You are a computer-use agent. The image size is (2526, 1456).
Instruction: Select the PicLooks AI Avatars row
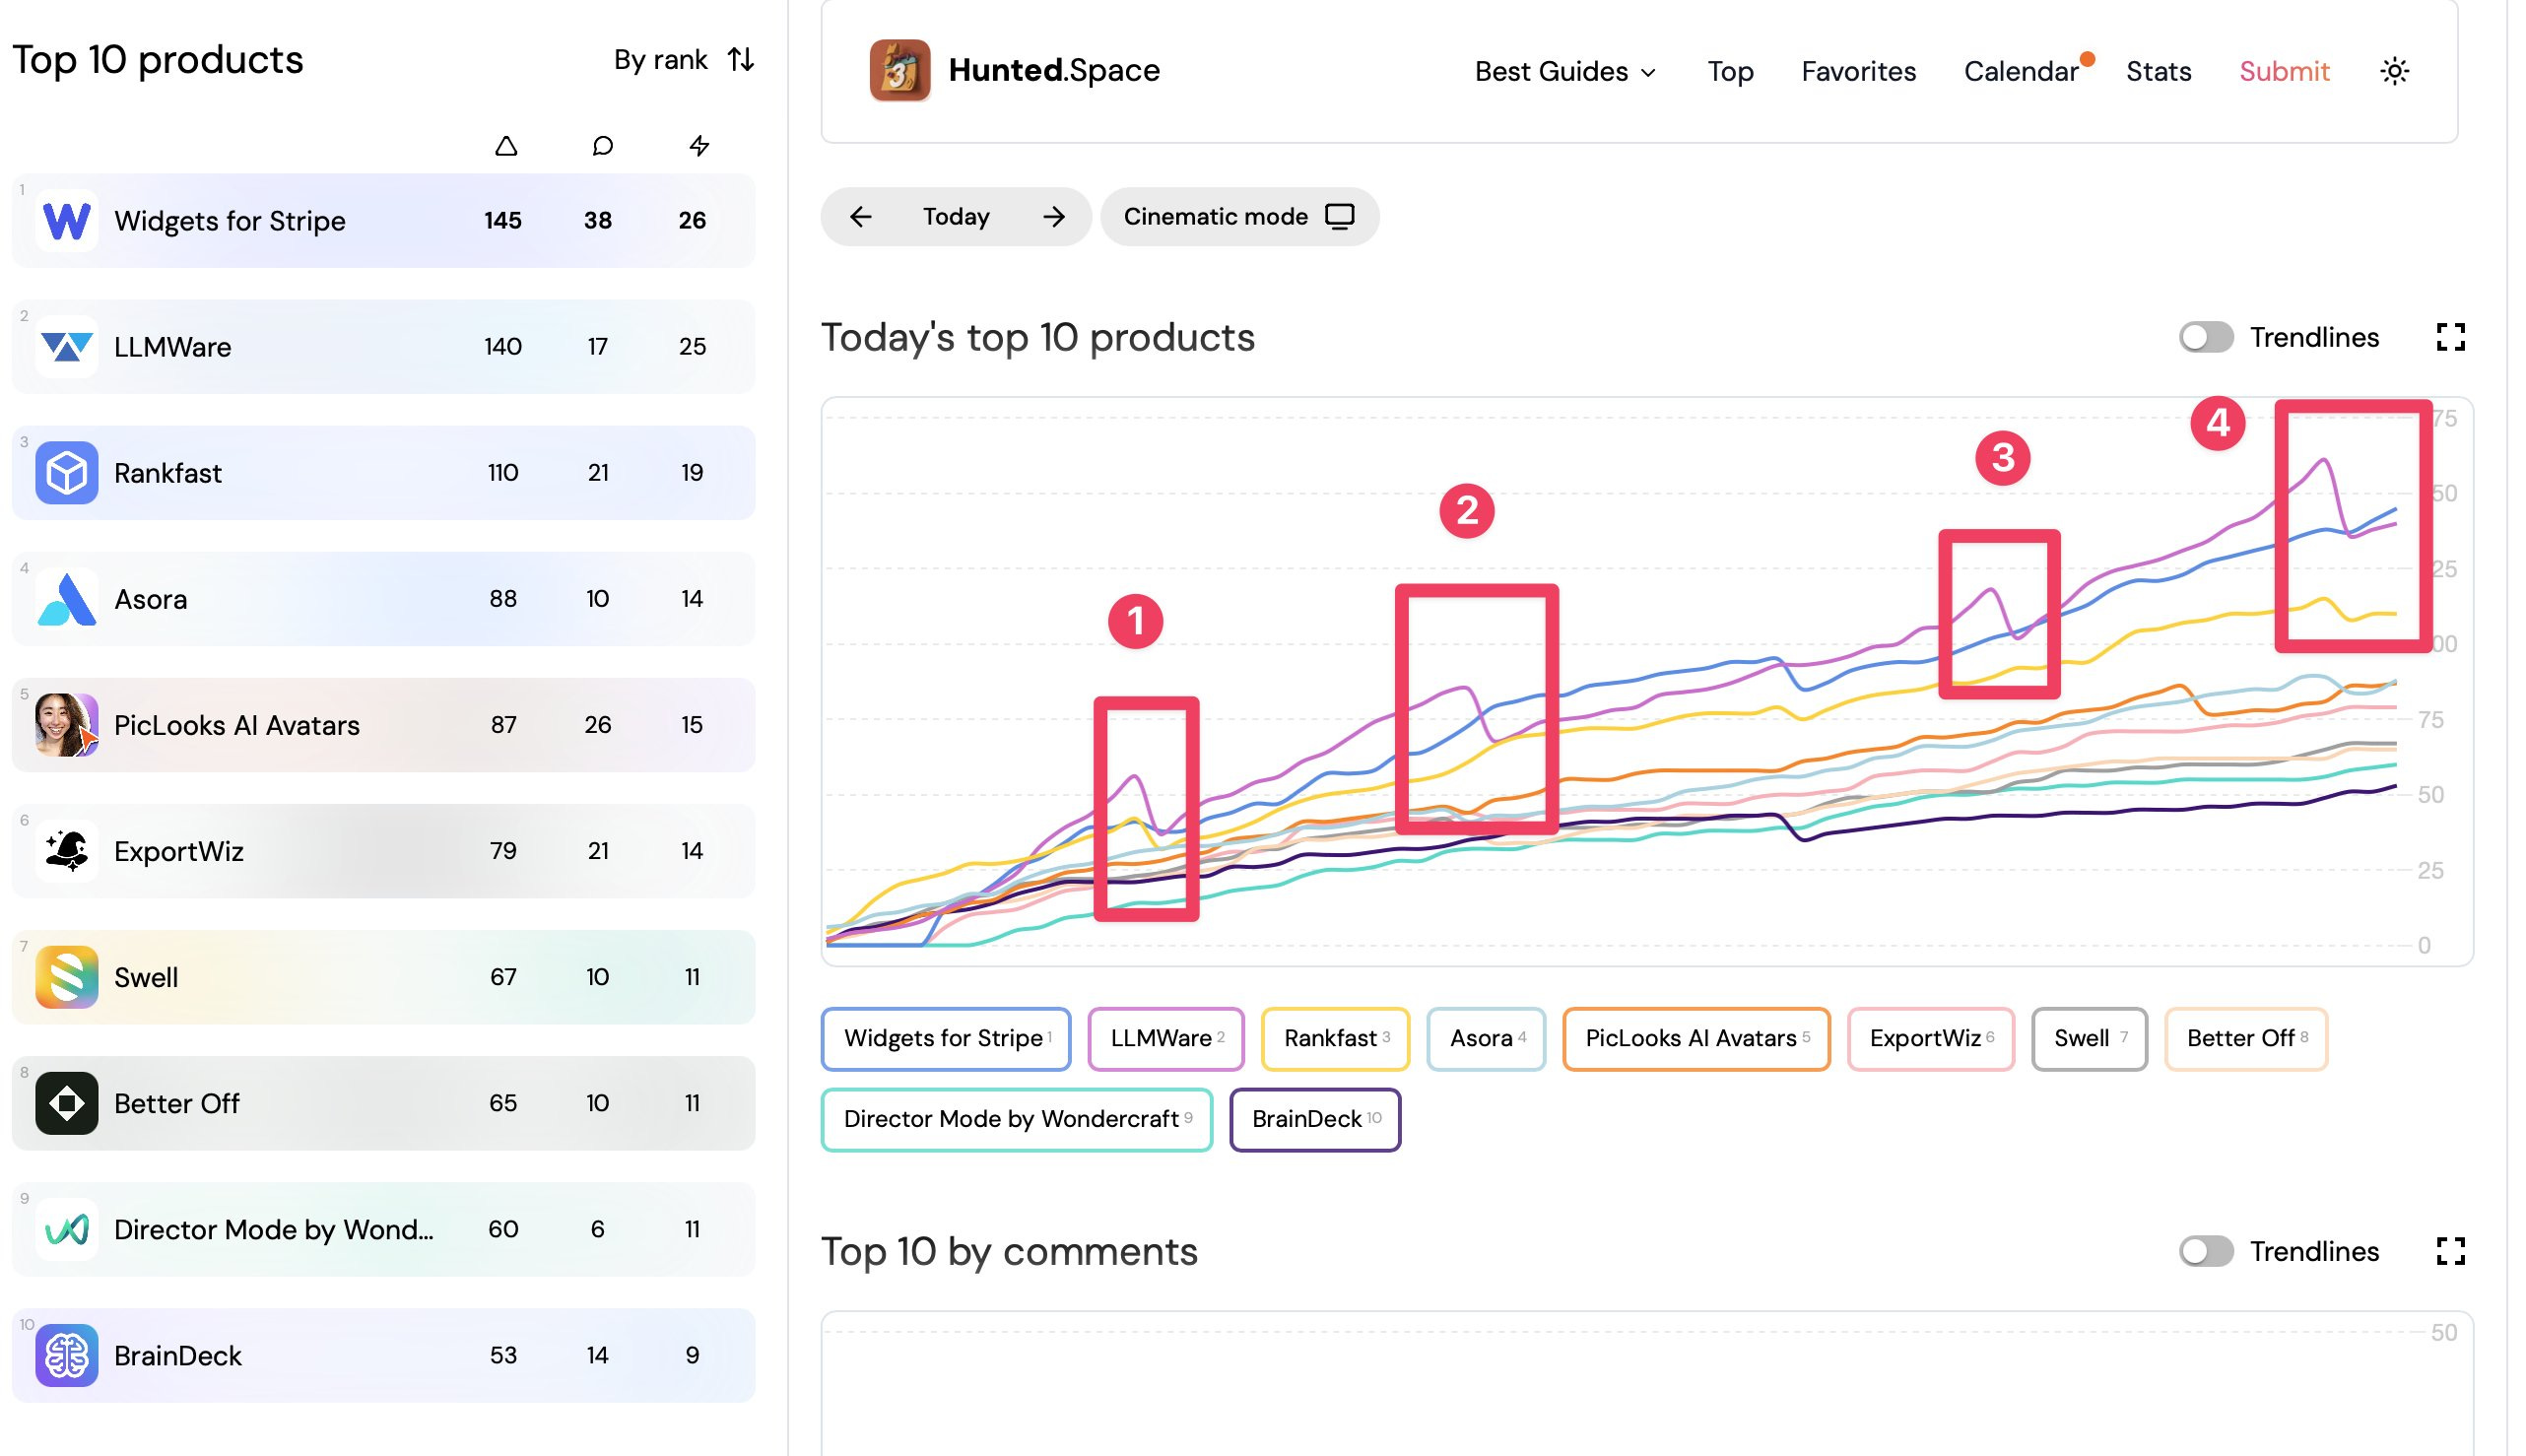pos(384,724)
